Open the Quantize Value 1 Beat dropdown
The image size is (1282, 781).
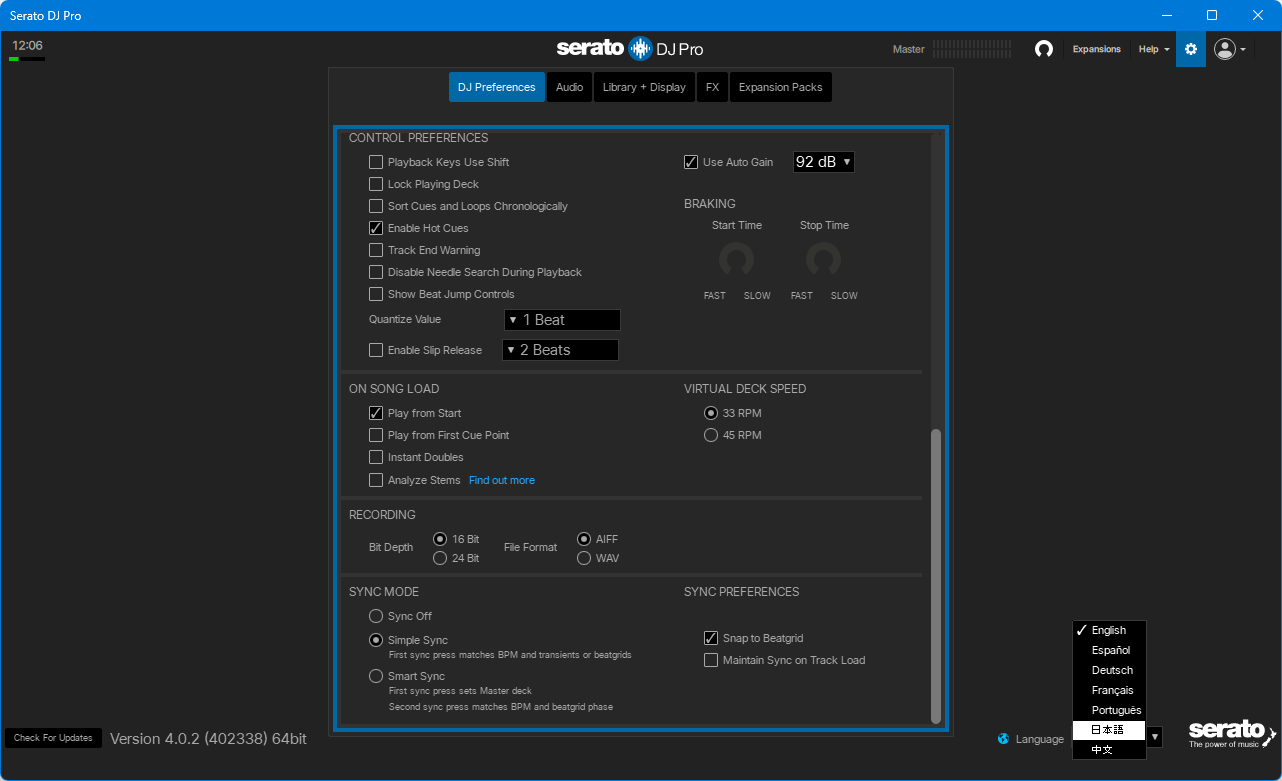[x=562, y=320]
